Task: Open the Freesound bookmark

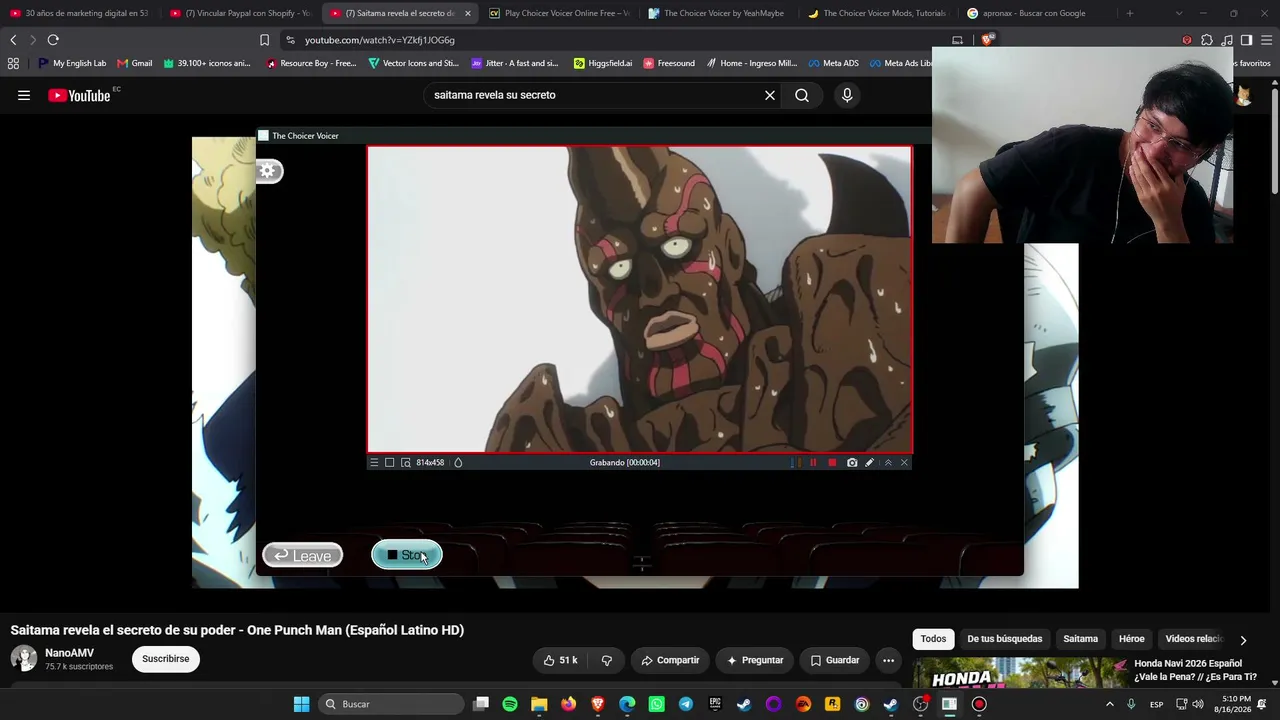Action: point(669,63)
